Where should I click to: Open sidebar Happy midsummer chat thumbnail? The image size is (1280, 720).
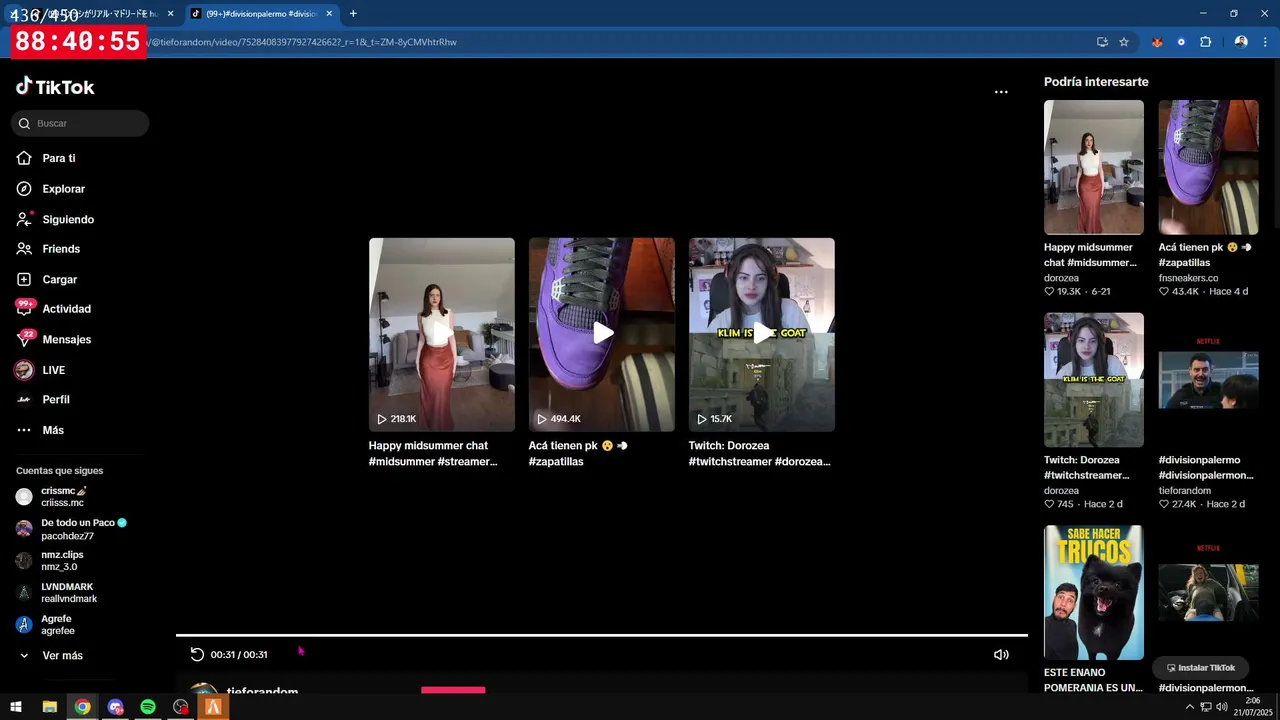click(1094, 167)
